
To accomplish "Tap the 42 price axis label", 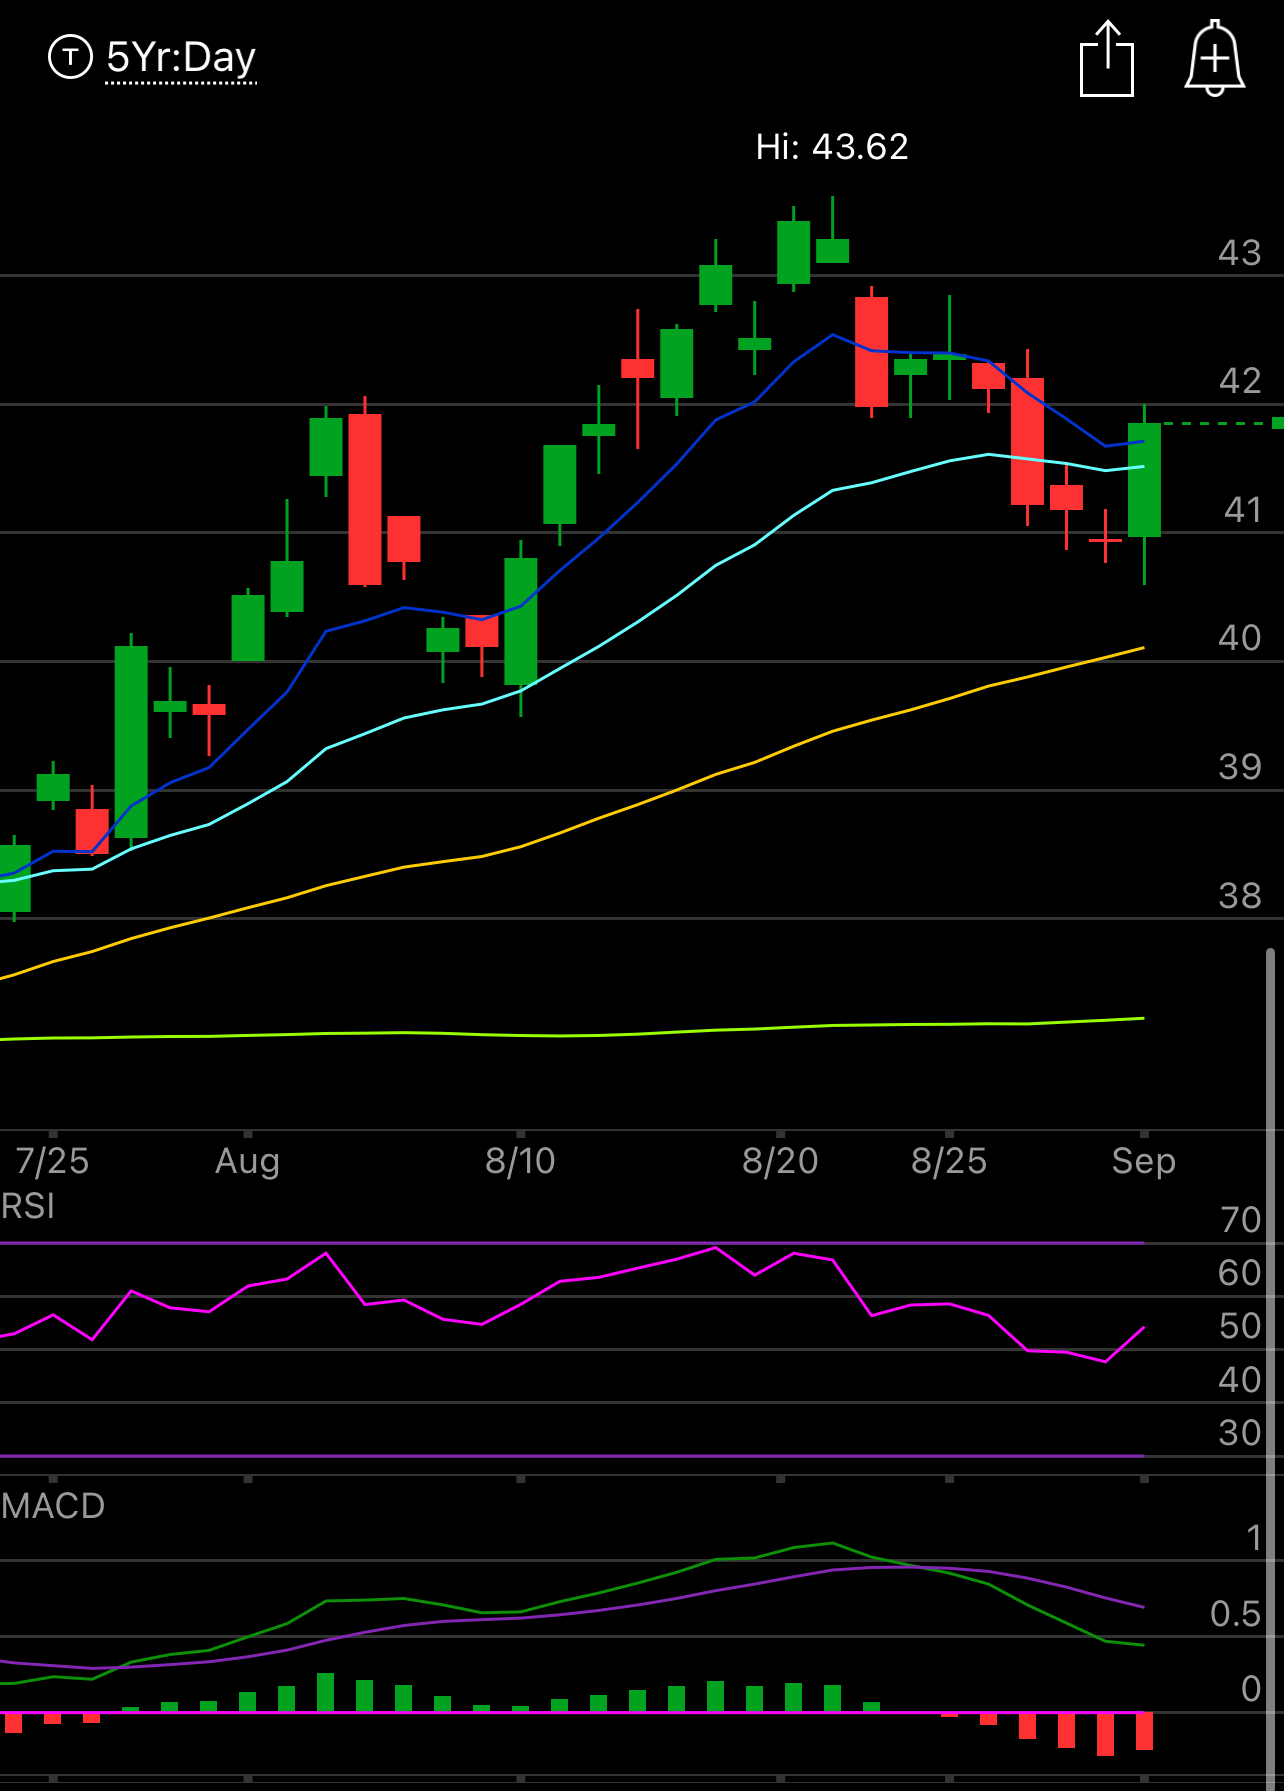I will coord(1240,381).
